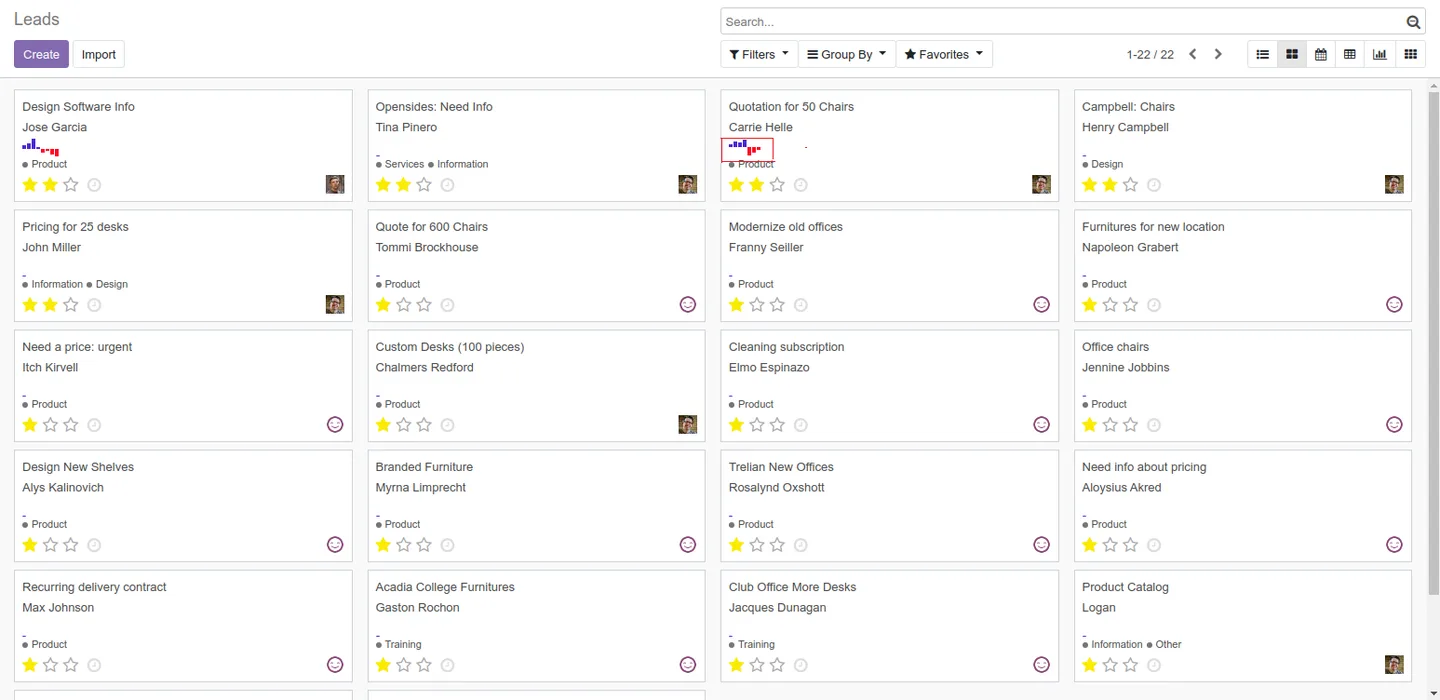This screenshot has height=700, width=1440.
Task: Click smiley icon on Furnitures for new location
Action: [x=1394, y=304]
